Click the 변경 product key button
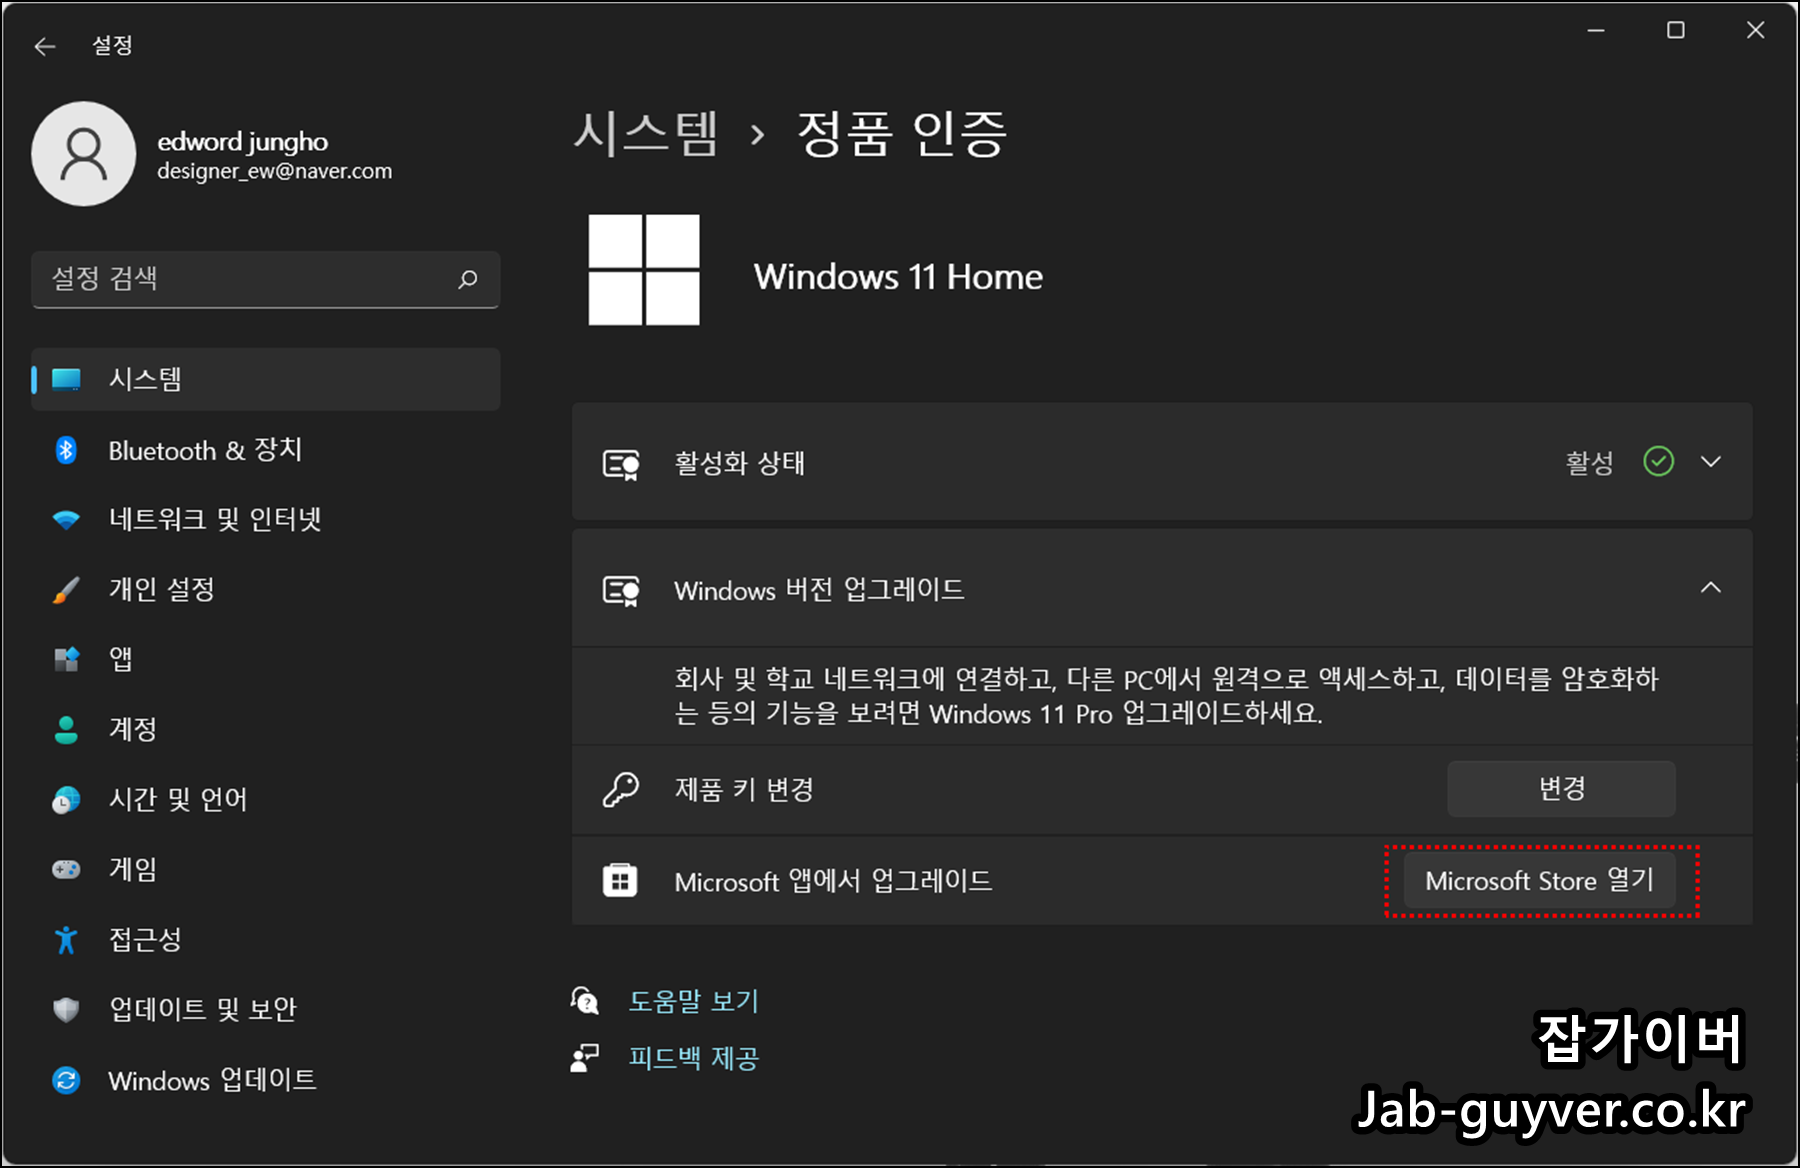Viewport: 1800px width, 1168px height. pyautogui.click(x=1560, y=788)
